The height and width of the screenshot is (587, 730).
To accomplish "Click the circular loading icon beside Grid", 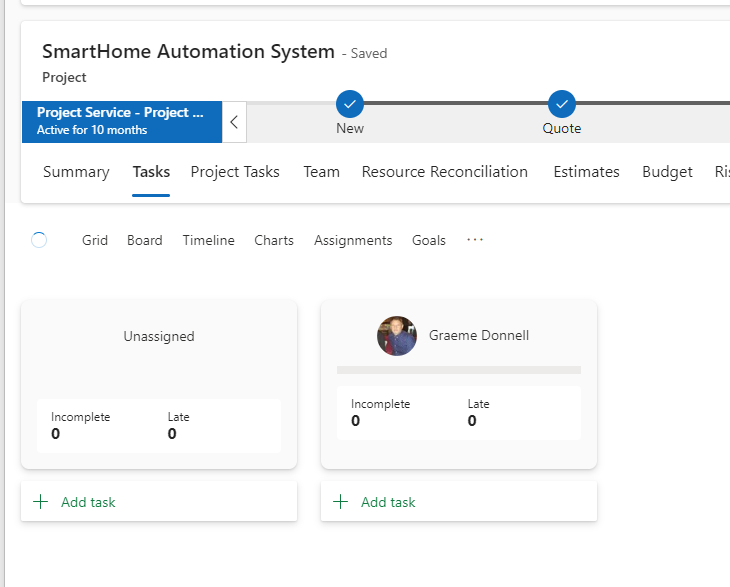I will click(39, 240).
